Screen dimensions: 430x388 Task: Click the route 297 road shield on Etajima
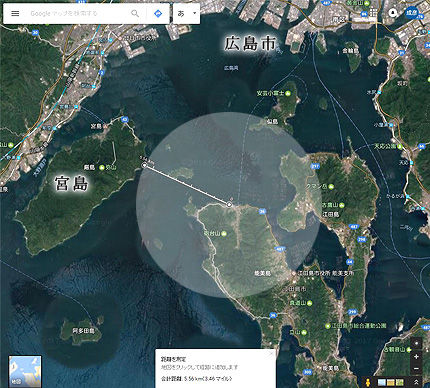315,166
